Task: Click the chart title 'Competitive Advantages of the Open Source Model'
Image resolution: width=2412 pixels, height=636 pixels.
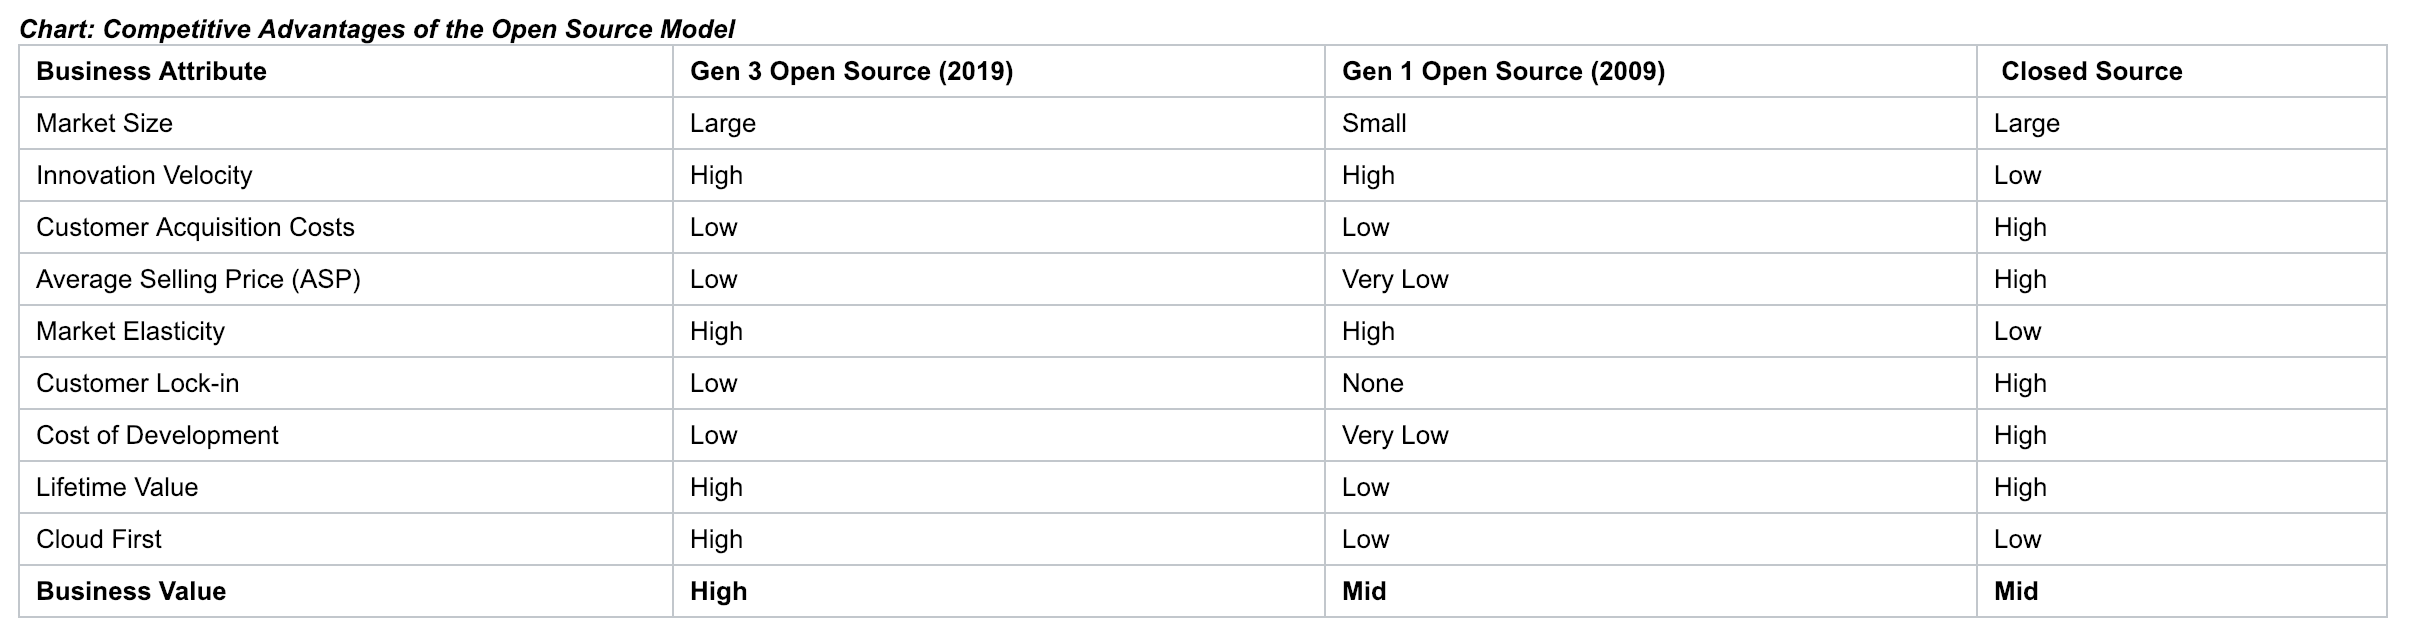Action: (x=377, y=29)
